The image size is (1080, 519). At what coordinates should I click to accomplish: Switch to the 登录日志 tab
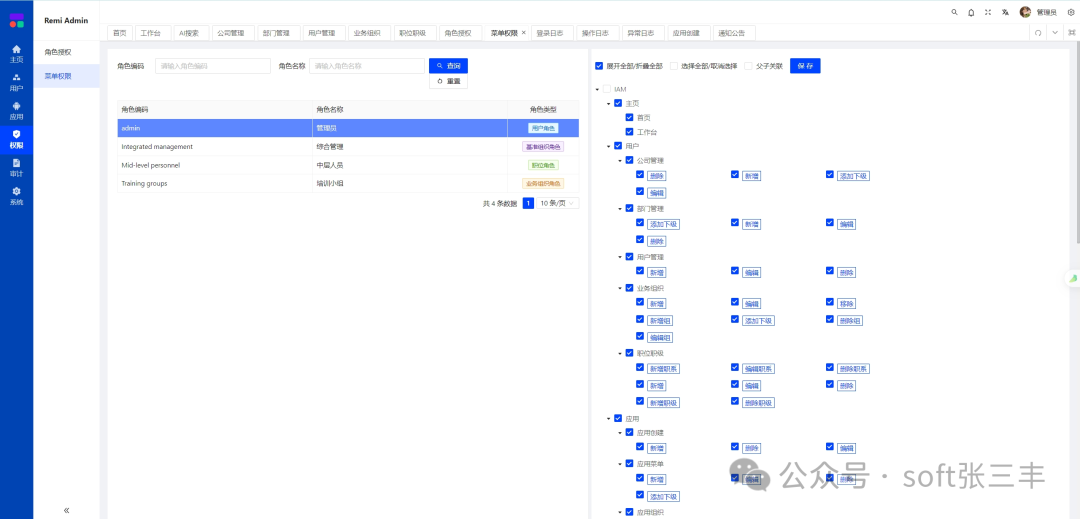pos(549,33)
